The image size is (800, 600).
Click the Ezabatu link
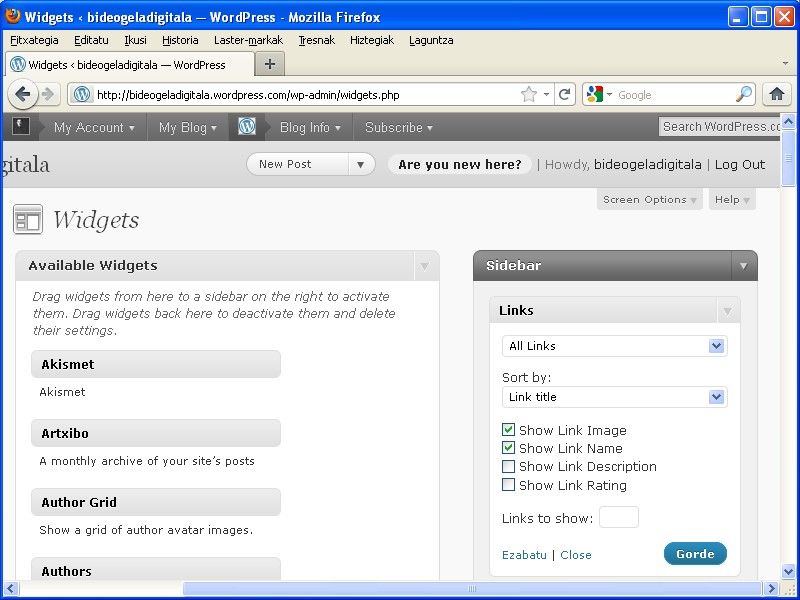(x=524, y=555)
